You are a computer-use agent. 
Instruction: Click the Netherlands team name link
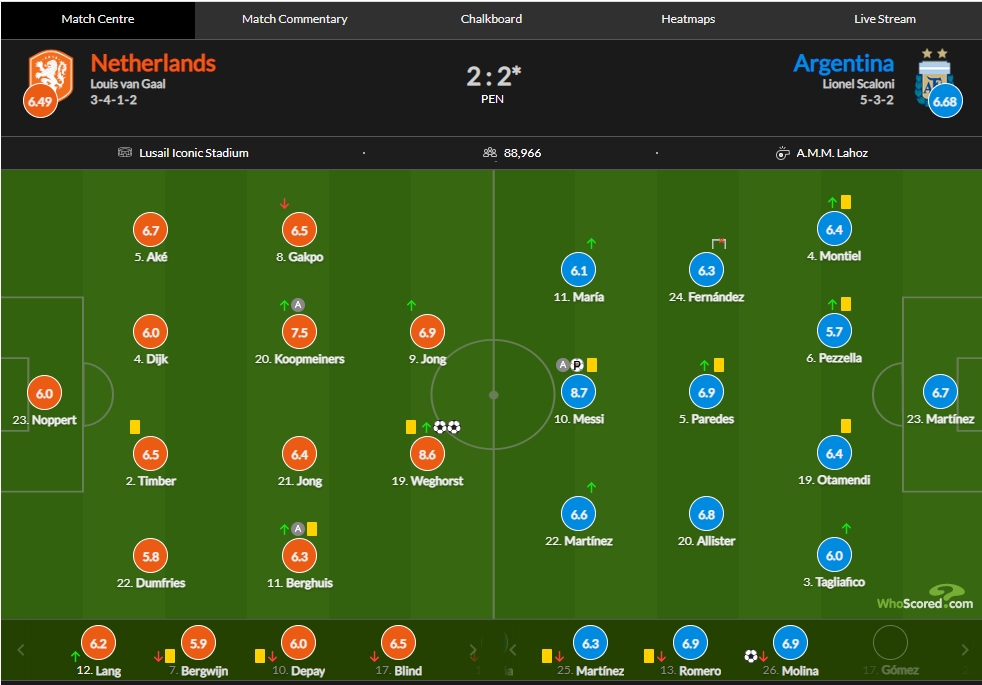(153, 63)
